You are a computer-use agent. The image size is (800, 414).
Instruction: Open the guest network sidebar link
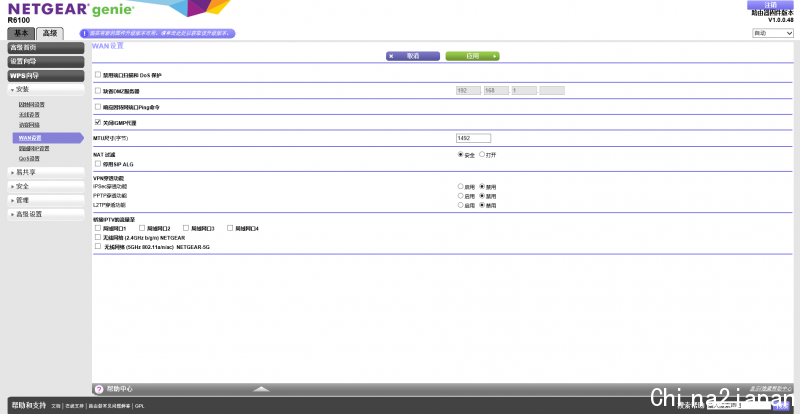click(29, 125)
